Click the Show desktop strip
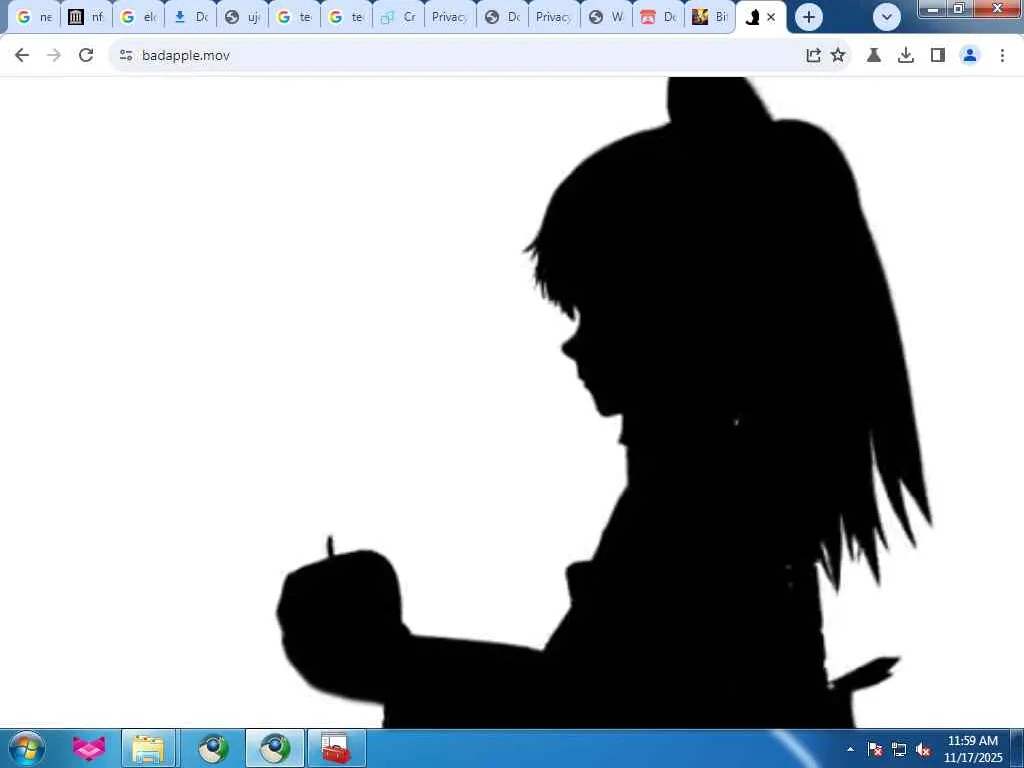 (x=1017, y=748)
